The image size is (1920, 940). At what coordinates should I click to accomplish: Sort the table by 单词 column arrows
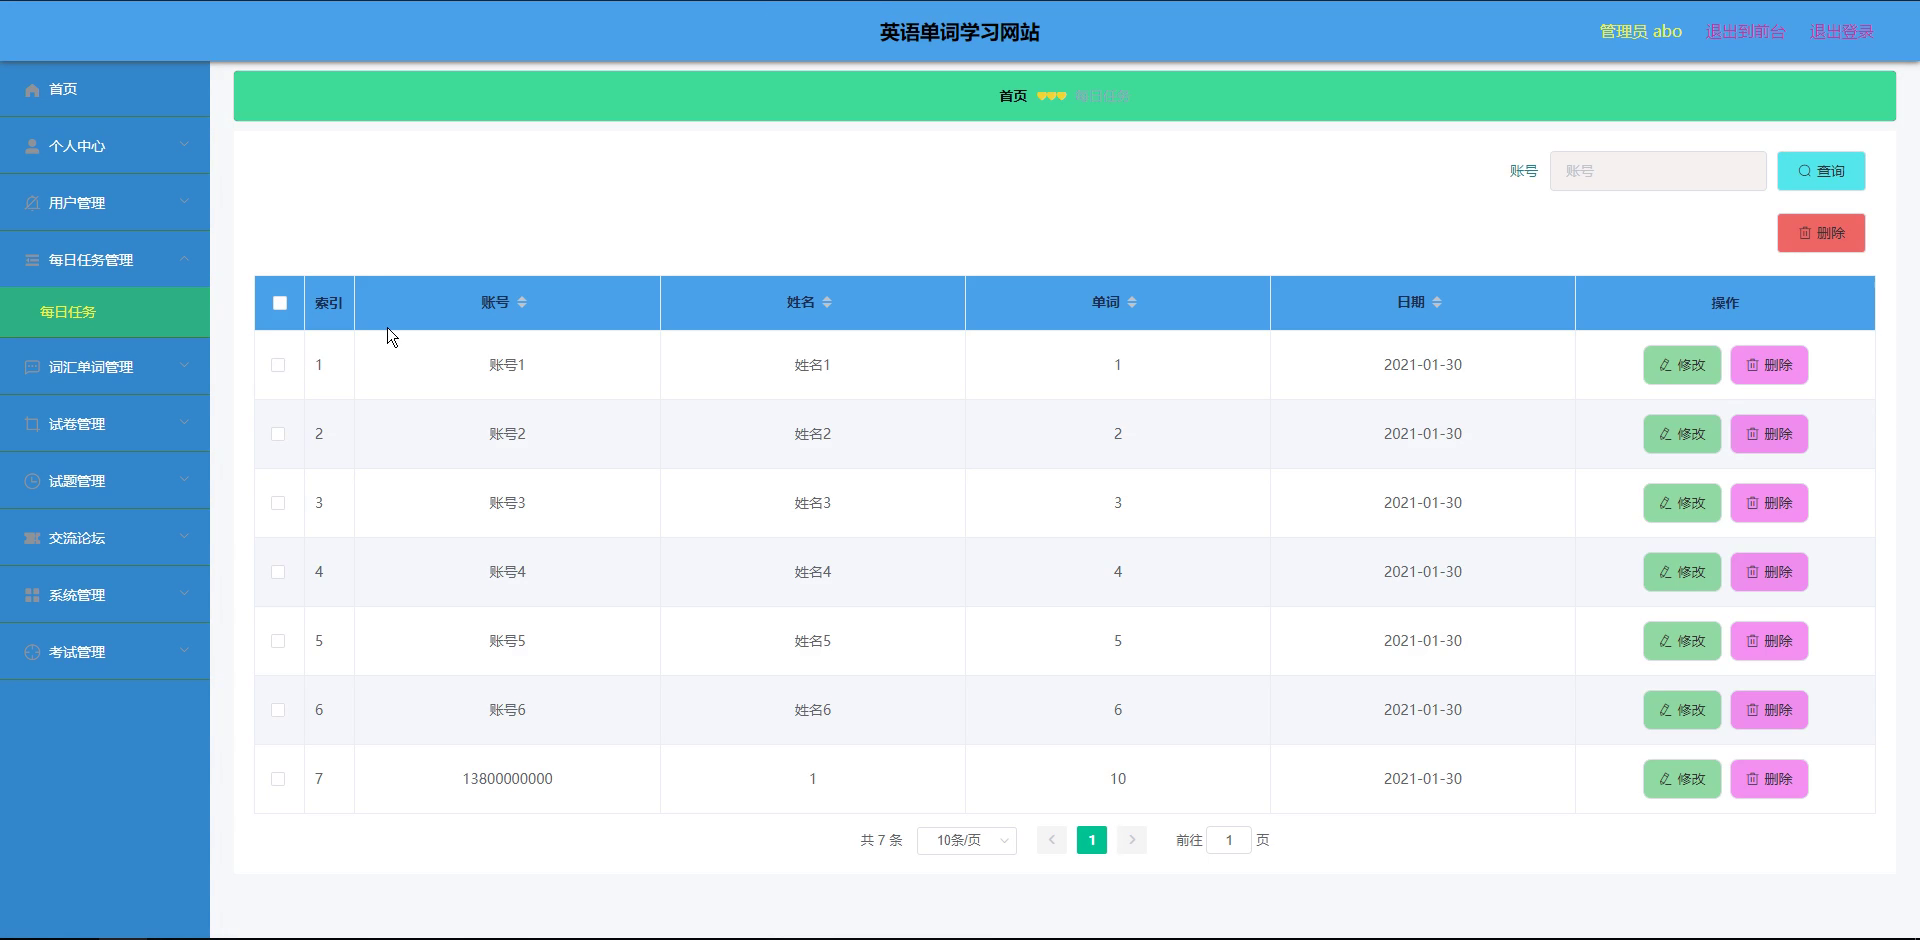tap(1132, 303)
